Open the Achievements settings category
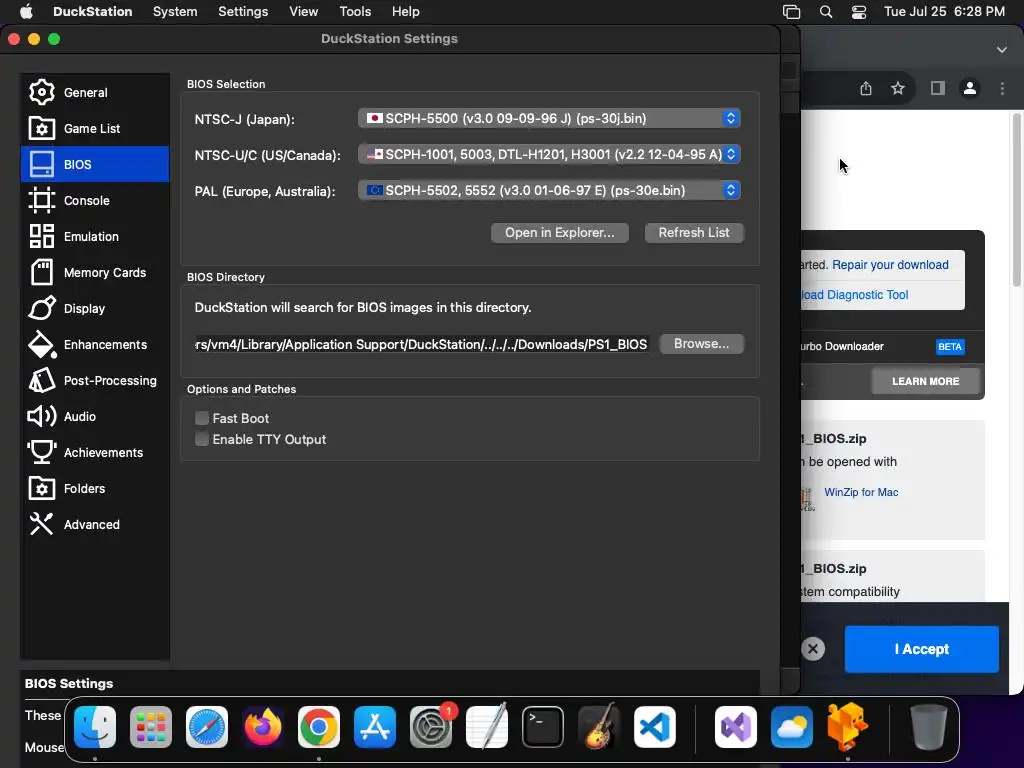1024x768 pixels. click(95, 452)
